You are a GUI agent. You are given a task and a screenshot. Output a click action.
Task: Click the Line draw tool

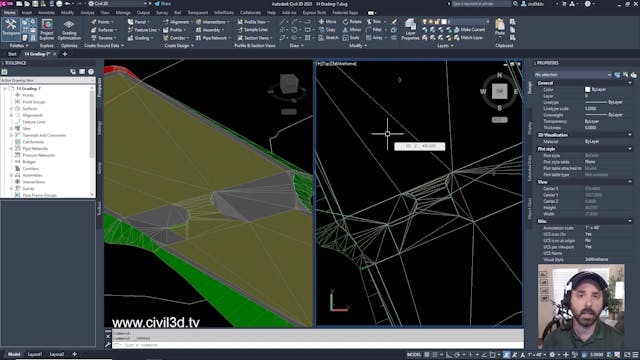[283, 22]
